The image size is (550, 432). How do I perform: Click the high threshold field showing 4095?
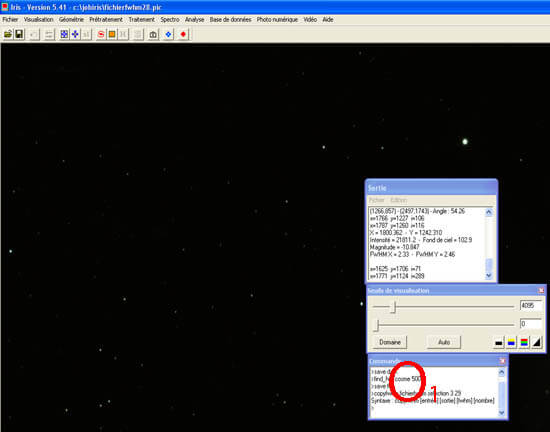click(x=531, y=306)
